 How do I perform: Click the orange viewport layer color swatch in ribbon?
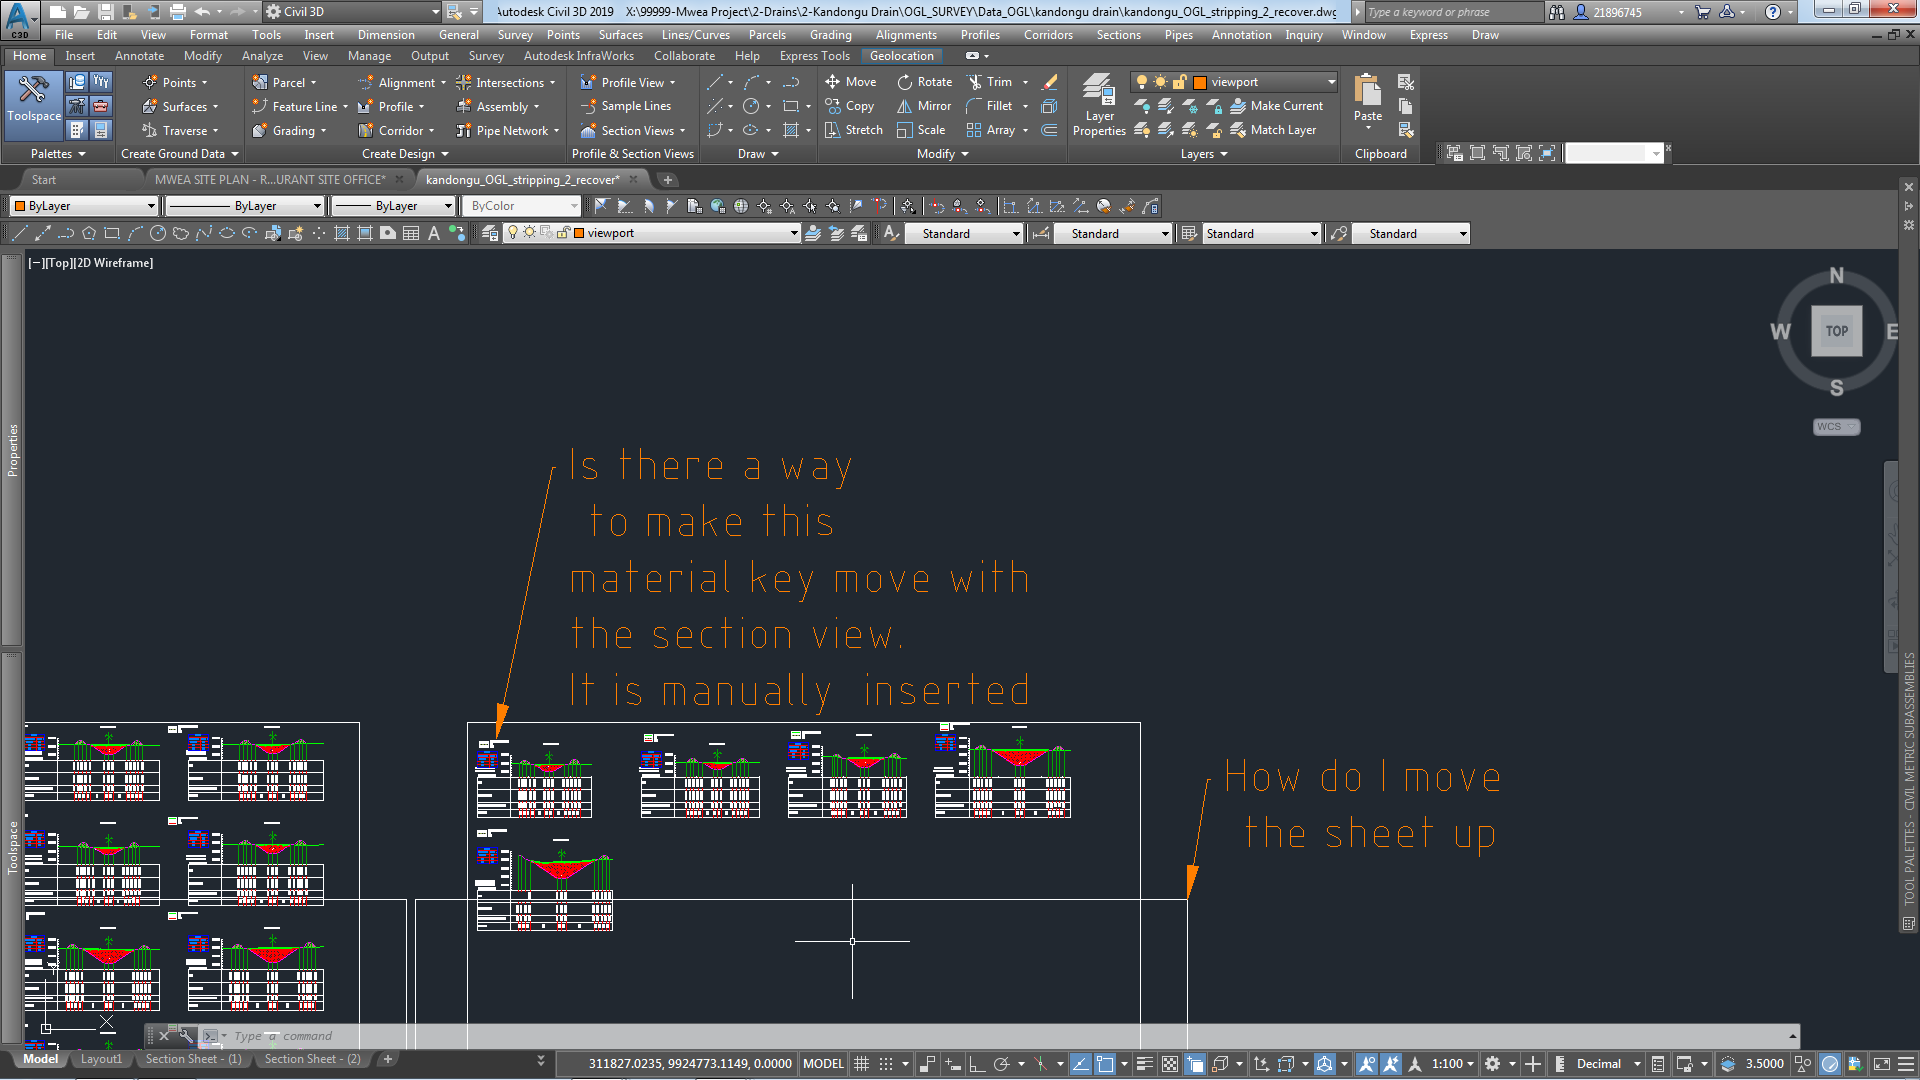coord(1200,83)
